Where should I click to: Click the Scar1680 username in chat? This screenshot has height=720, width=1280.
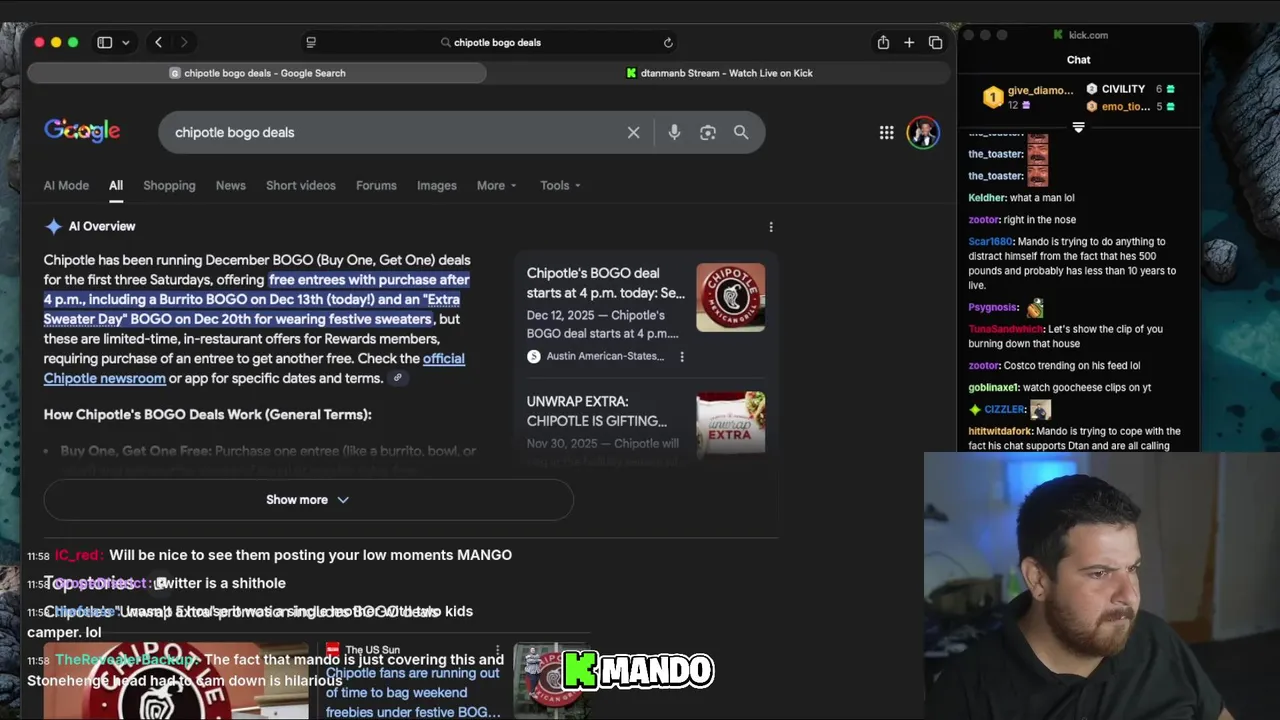point(991,241)
